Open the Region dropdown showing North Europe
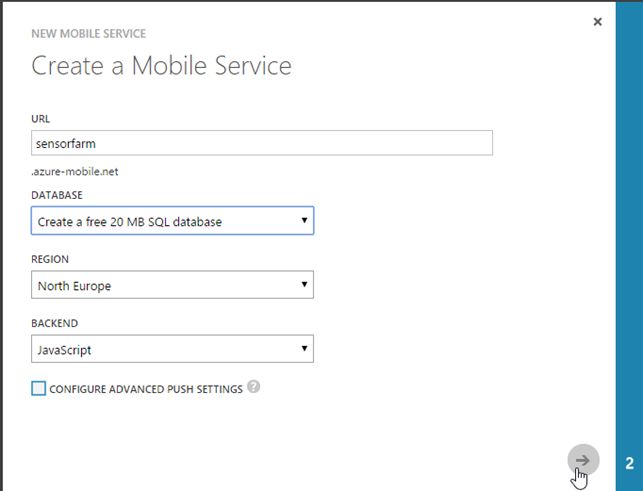The image size is (643, 491). tap(172, 285)
